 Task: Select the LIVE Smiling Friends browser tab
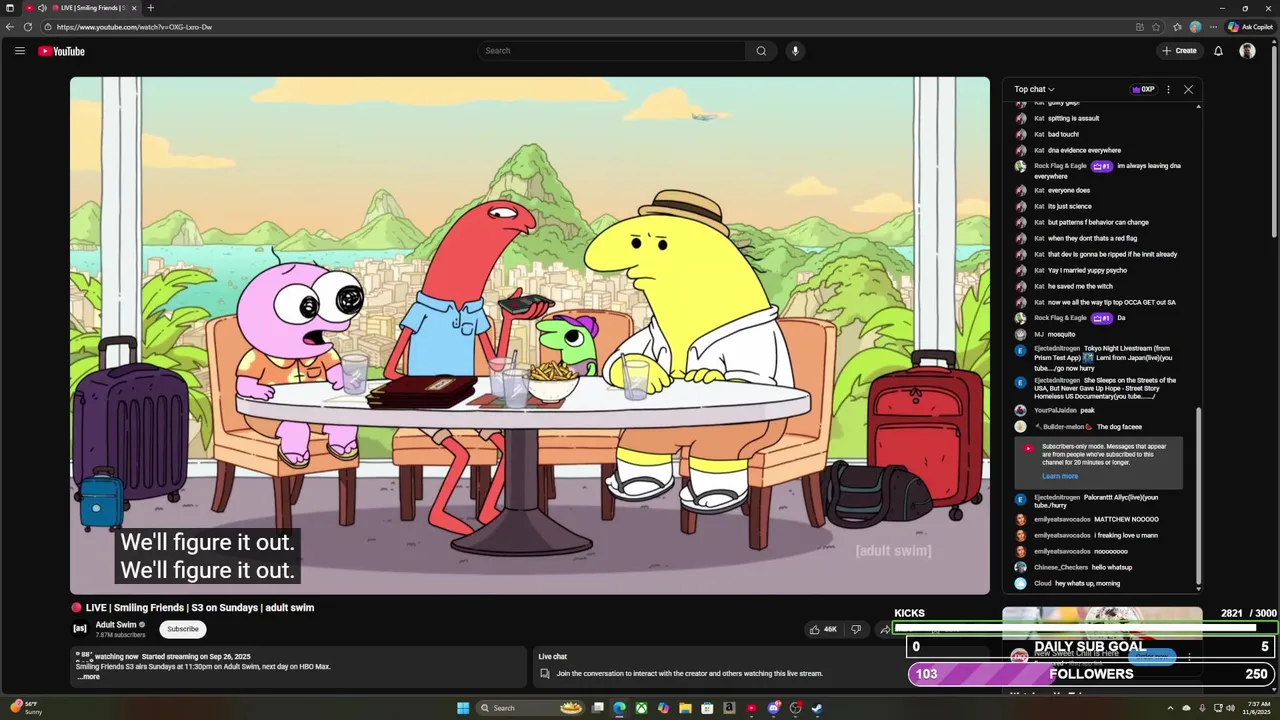80,8
